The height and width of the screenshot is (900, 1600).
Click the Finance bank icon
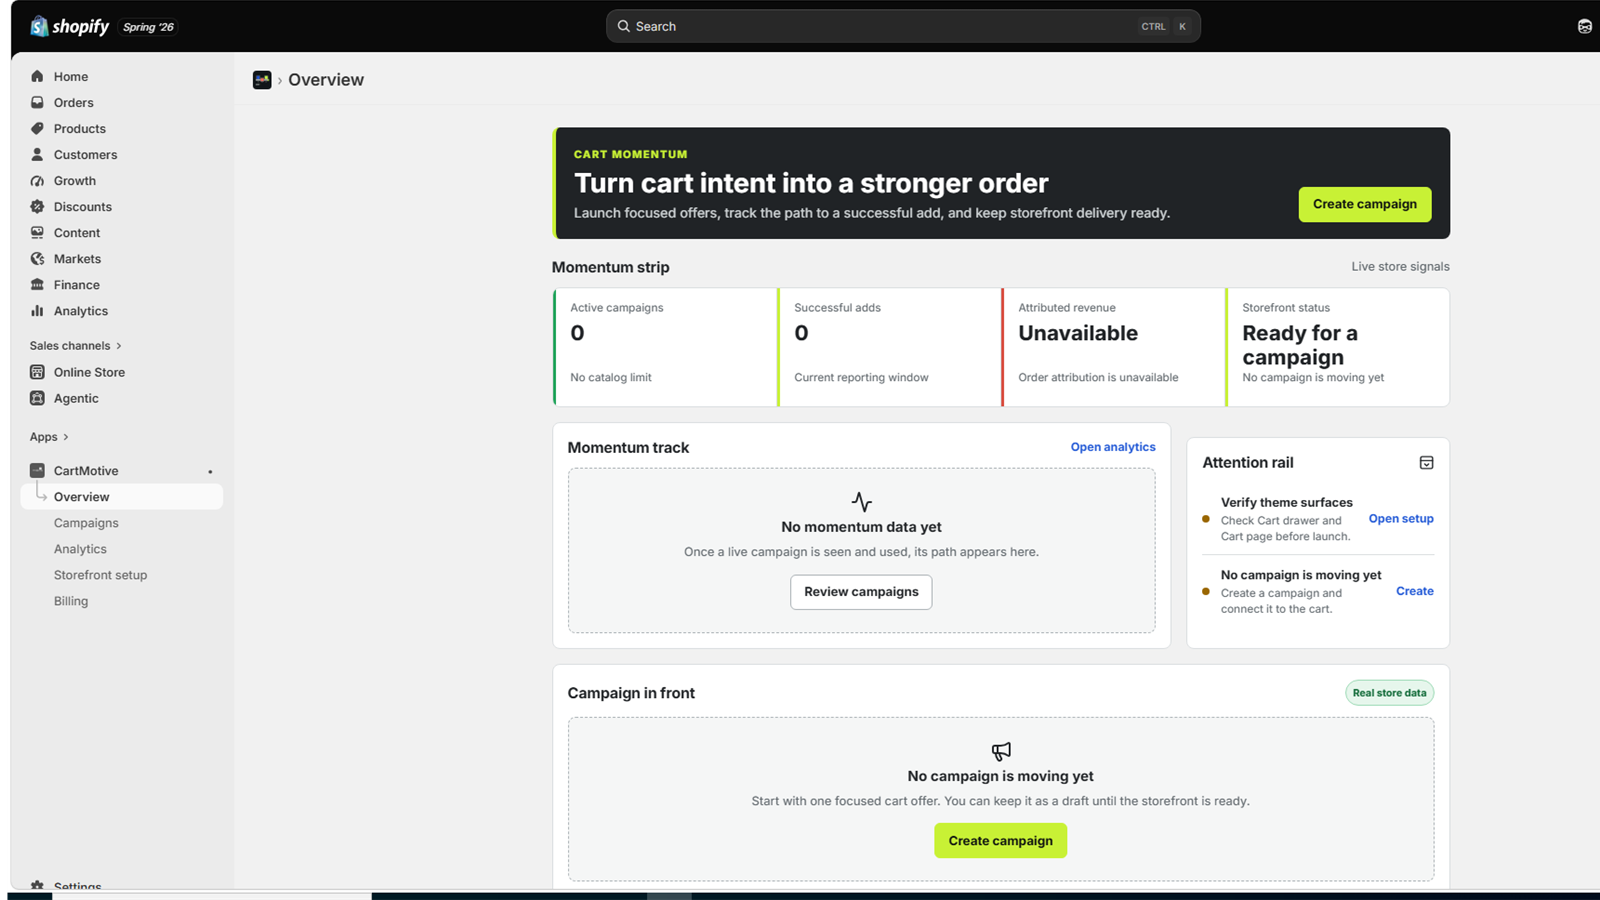(37, 284)
